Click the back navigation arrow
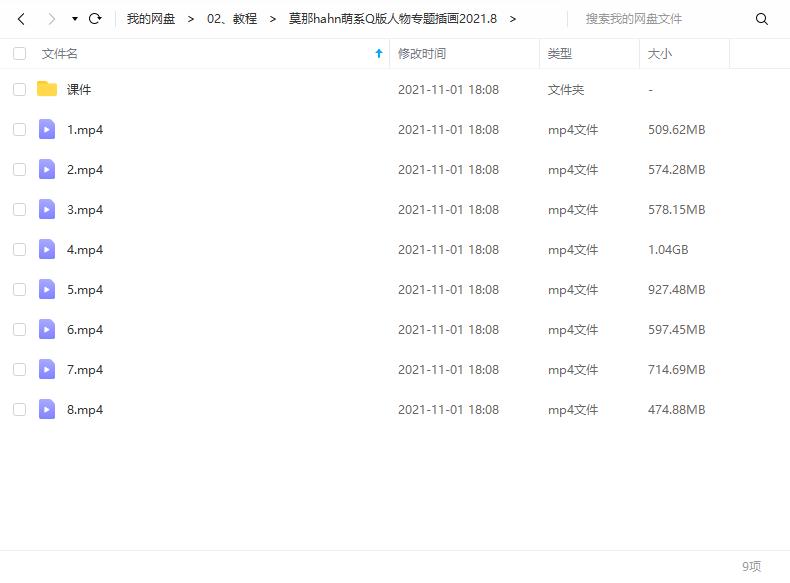 pyautogui.click(x=22, y=19)
